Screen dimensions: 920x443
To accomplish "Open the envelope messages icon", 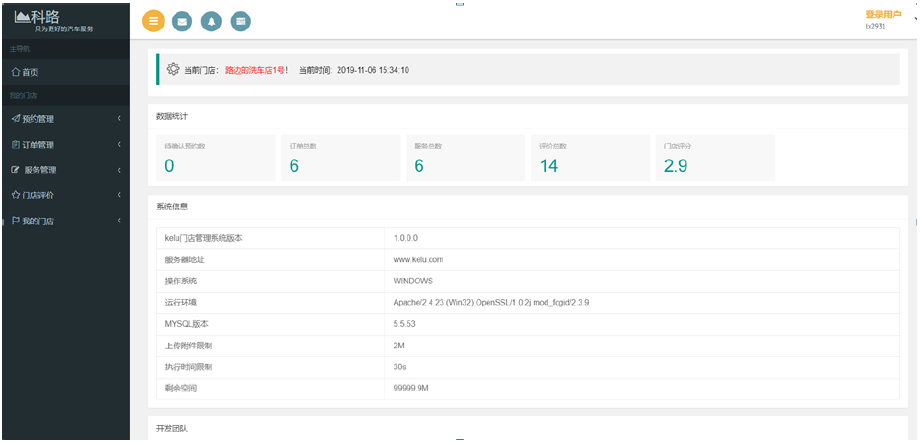I will click(x=182, y=21).
